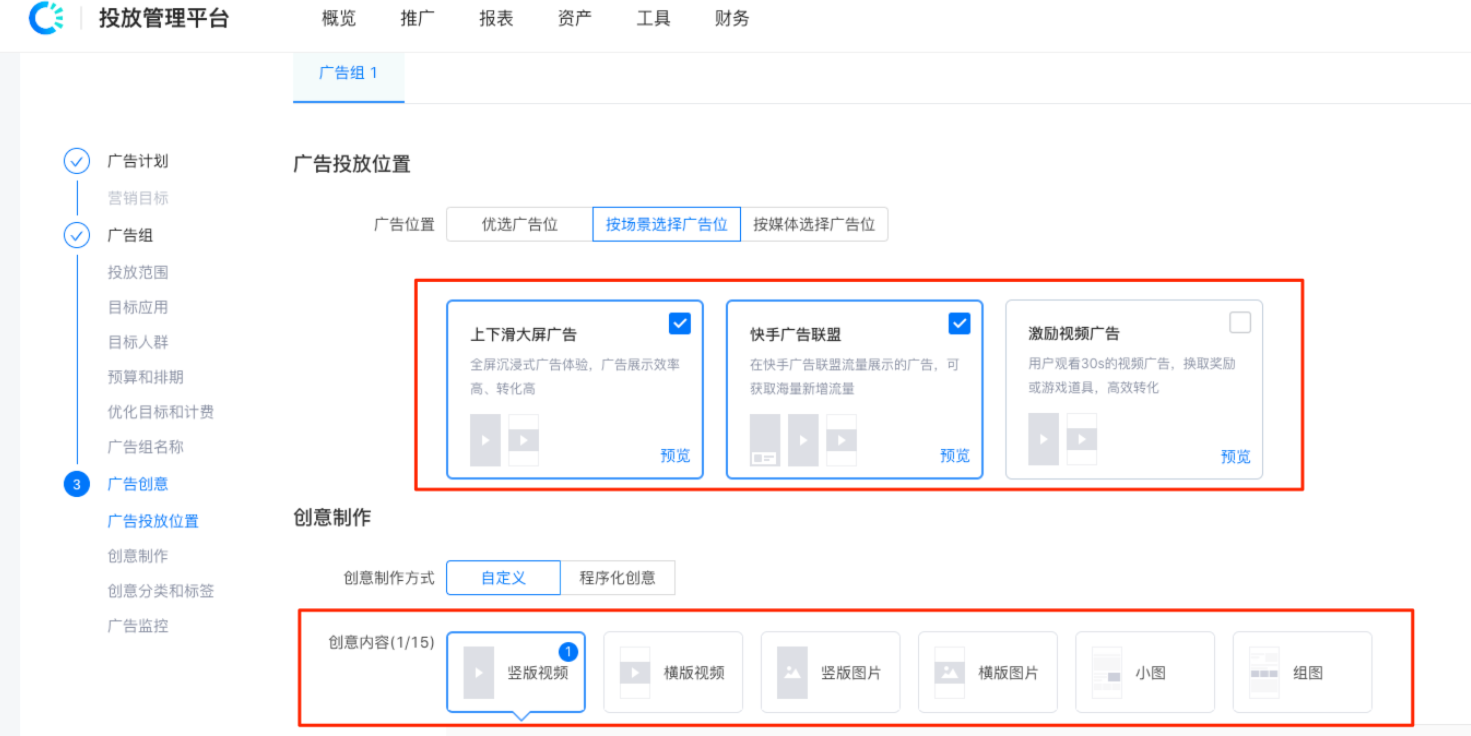This screenshot has width=1471, height=736.
Task: Select the 组图 creative format icon
Action: pos(1301,671)
